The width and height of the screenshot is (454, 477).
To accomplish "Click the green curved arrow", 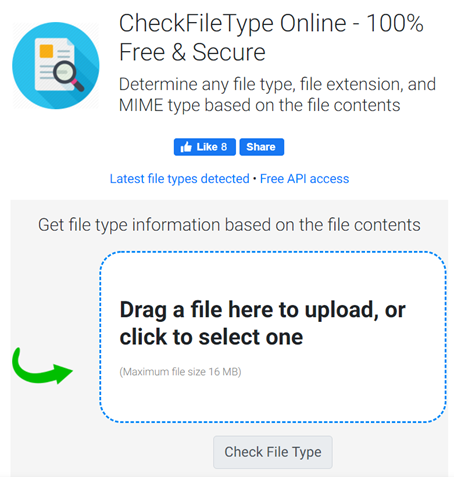I will tap(42, 366).
